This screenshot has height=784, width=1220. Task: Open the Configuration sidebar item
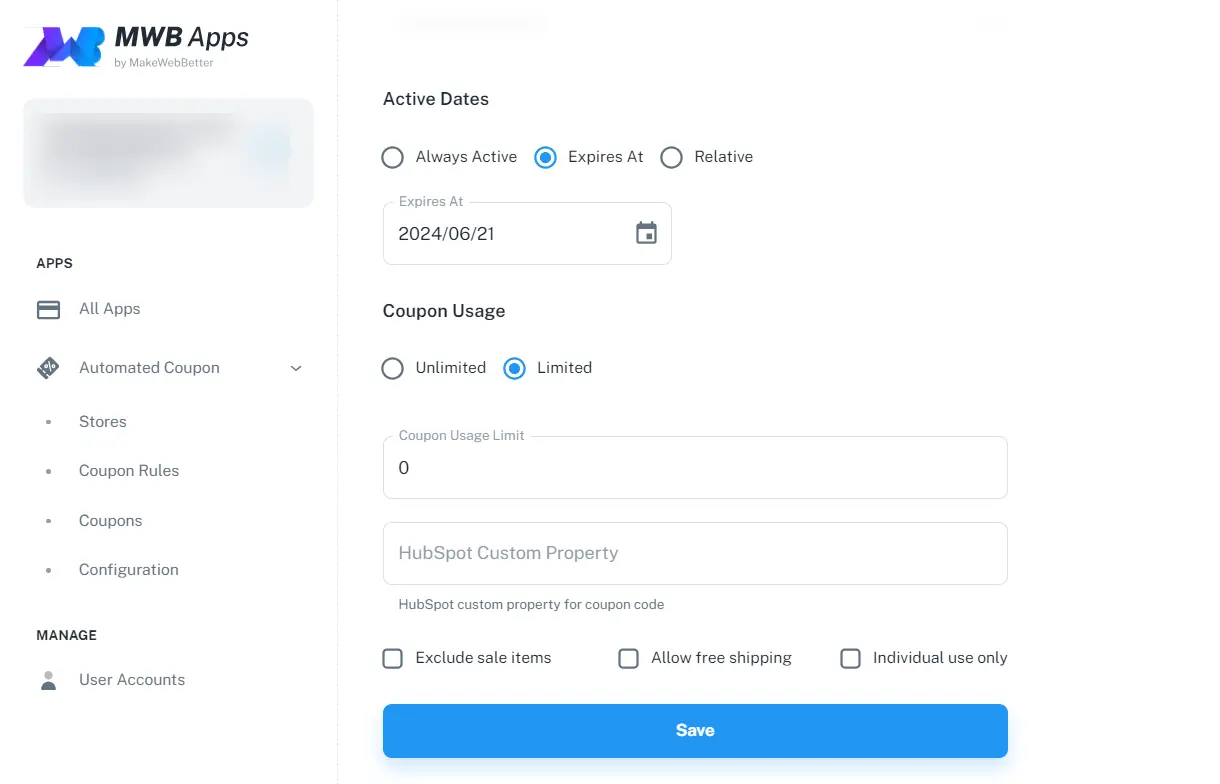pos(129,570)
